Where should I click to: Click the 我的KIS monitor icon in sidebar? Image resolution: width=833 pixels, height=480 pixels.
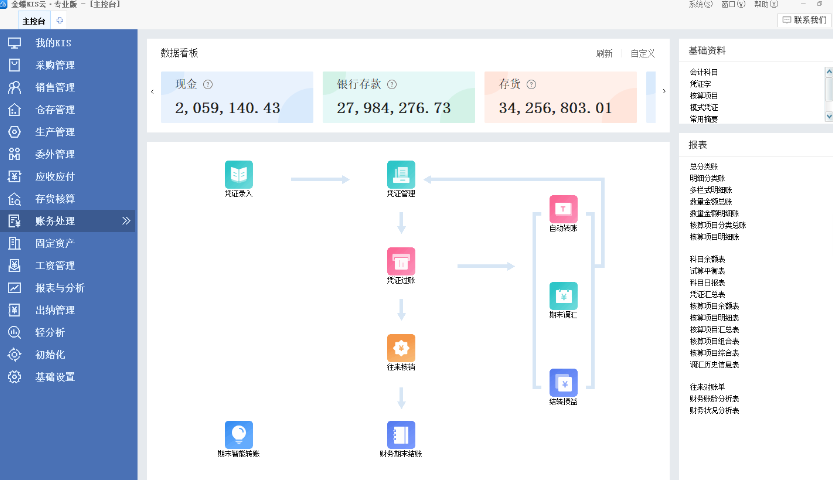tap(14, 43)
